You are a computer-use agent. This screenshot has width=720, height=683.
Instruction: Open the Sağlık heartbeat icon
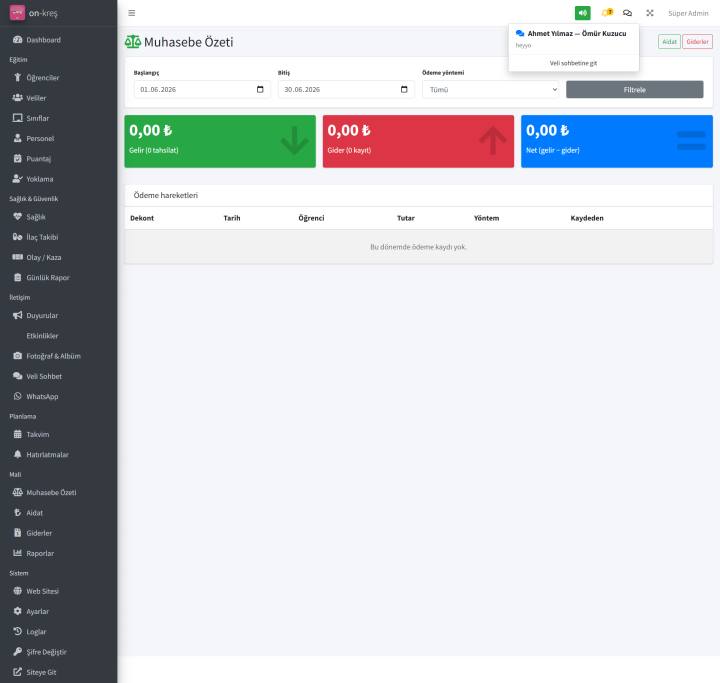(17, 217)
